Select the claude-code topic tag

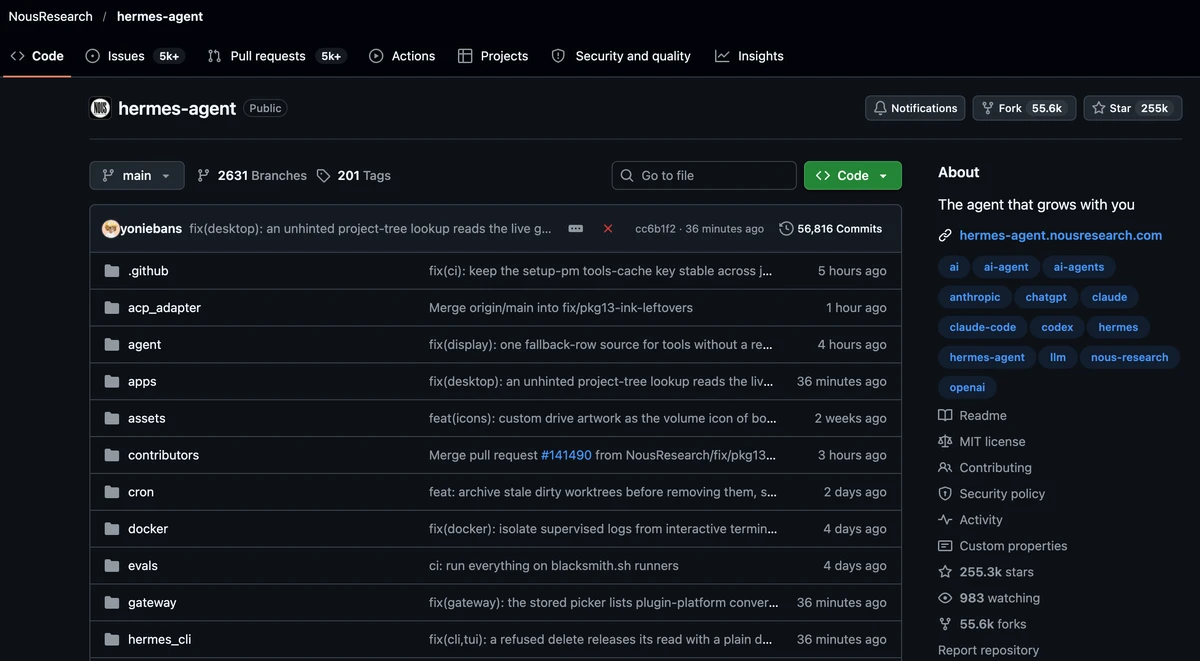click(x=983, y=327)
